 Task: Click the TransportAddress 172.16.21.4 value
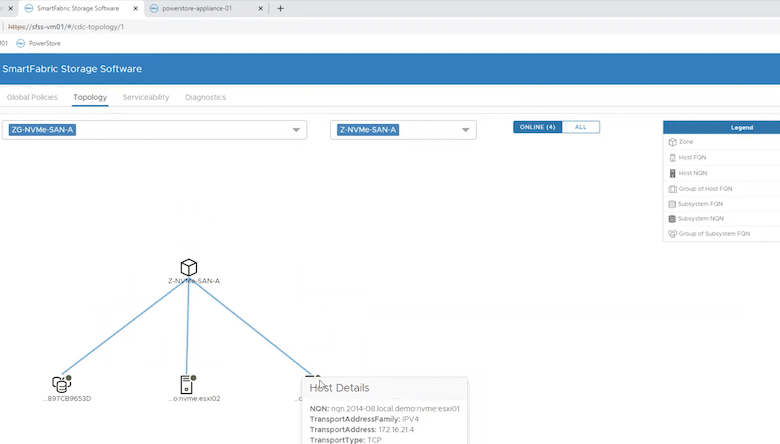396,430
